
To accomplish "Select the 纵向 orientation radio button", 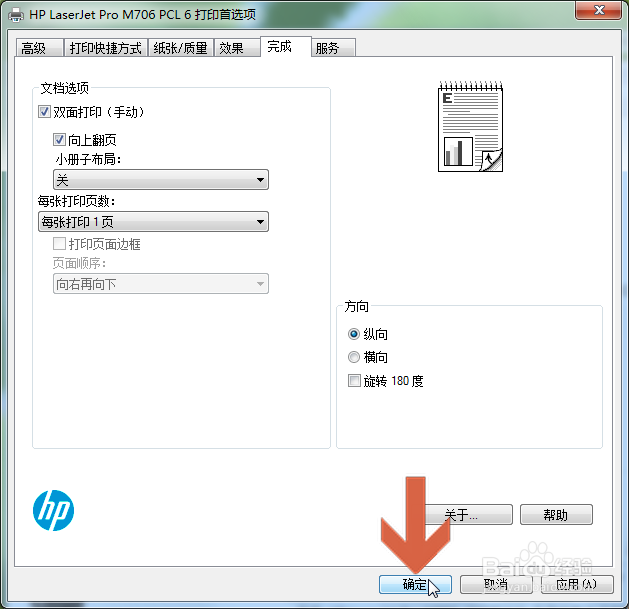I will click(354, 334).
